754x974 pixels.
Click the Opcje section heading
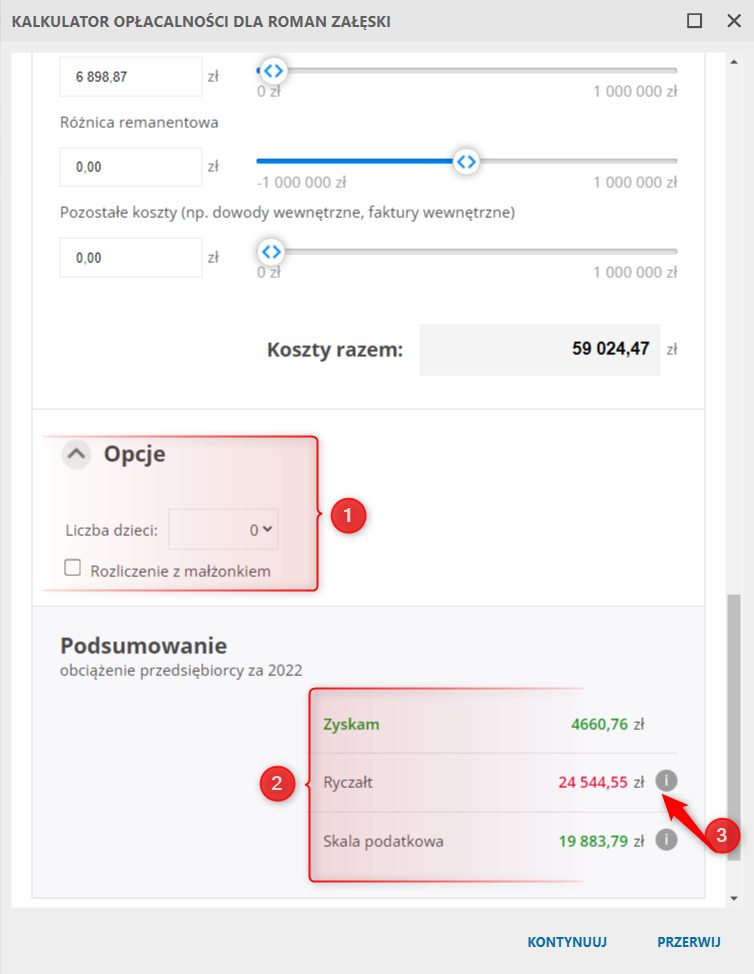[134, 455]
